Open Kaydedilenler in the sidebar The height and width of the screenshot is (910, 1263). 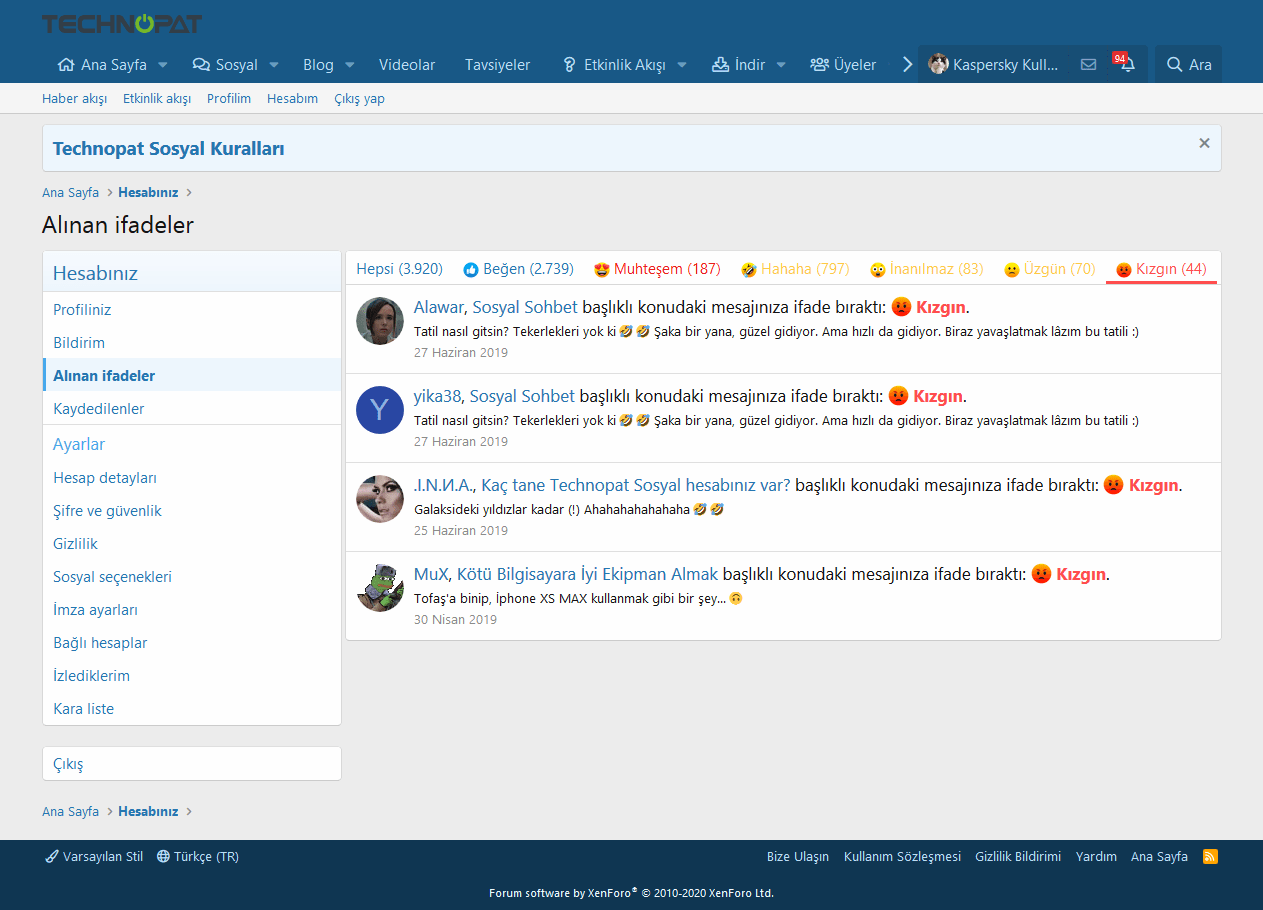(x=192, y=409)
